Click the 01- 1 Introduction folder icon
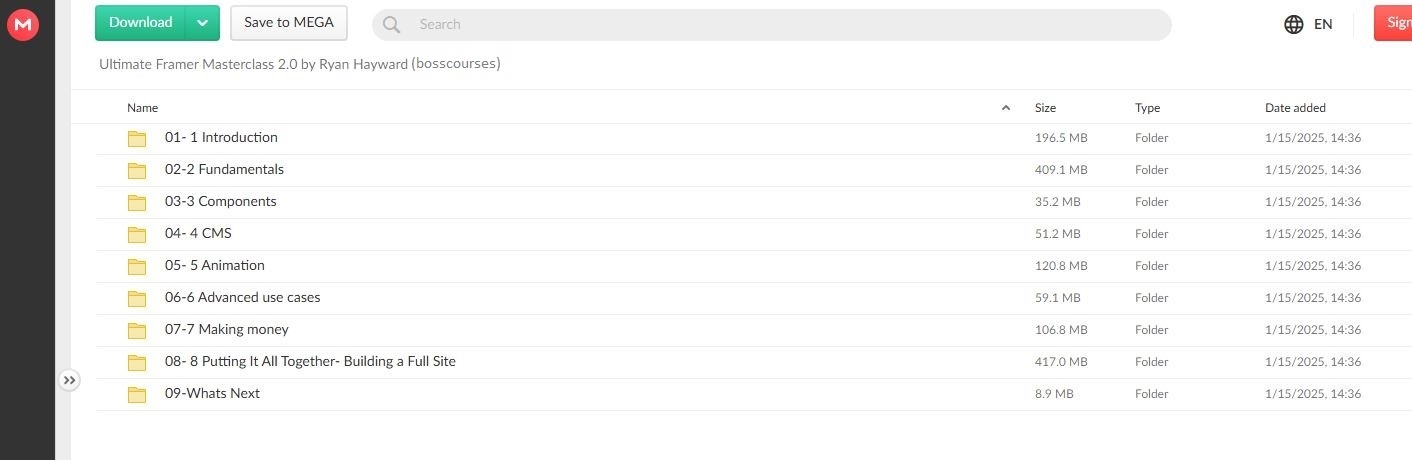 [137, 138]
